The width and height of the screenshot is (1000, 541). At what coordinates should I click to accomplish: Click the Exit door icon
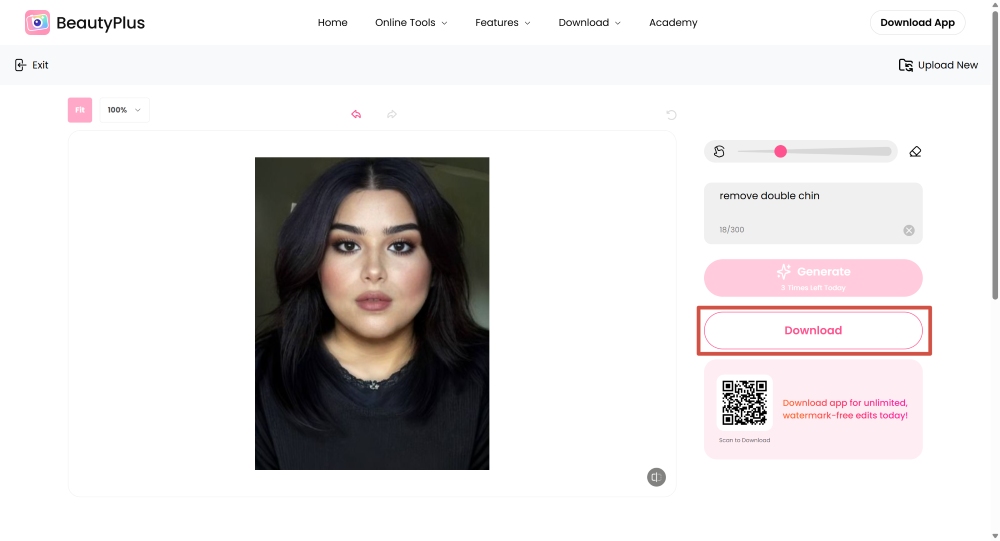coord(20,65)
